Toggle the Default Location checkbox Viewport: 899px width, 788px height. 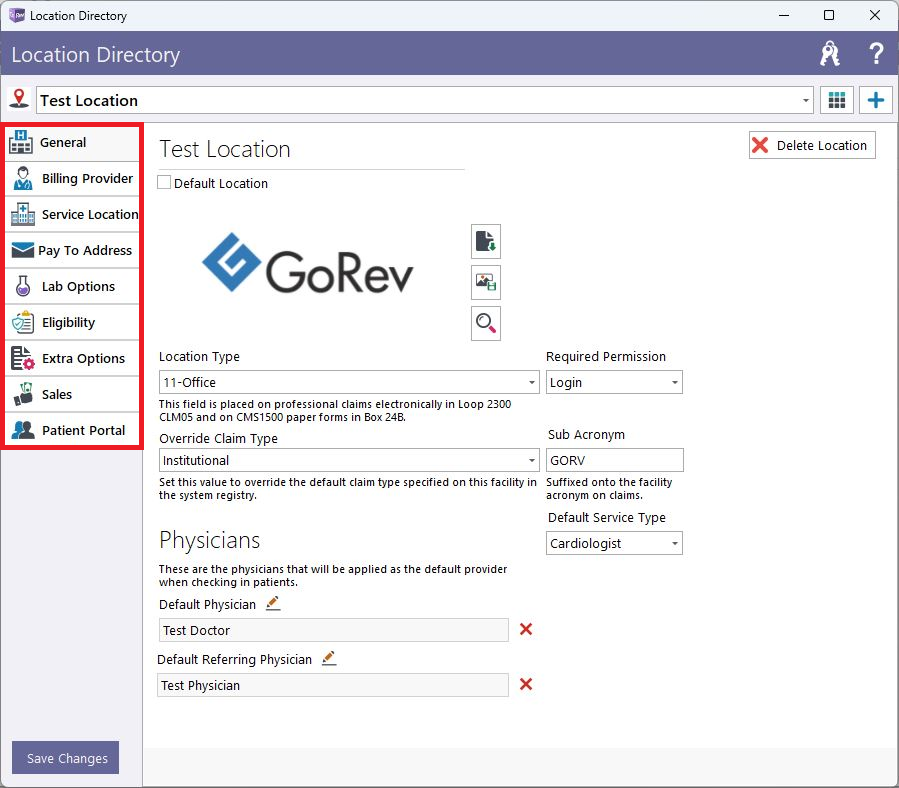point(164,182)
